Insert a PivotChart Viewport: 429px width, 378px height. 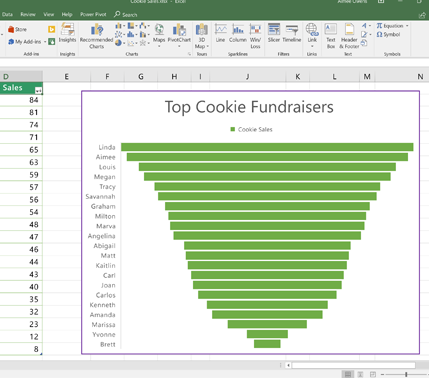(179, 35)
